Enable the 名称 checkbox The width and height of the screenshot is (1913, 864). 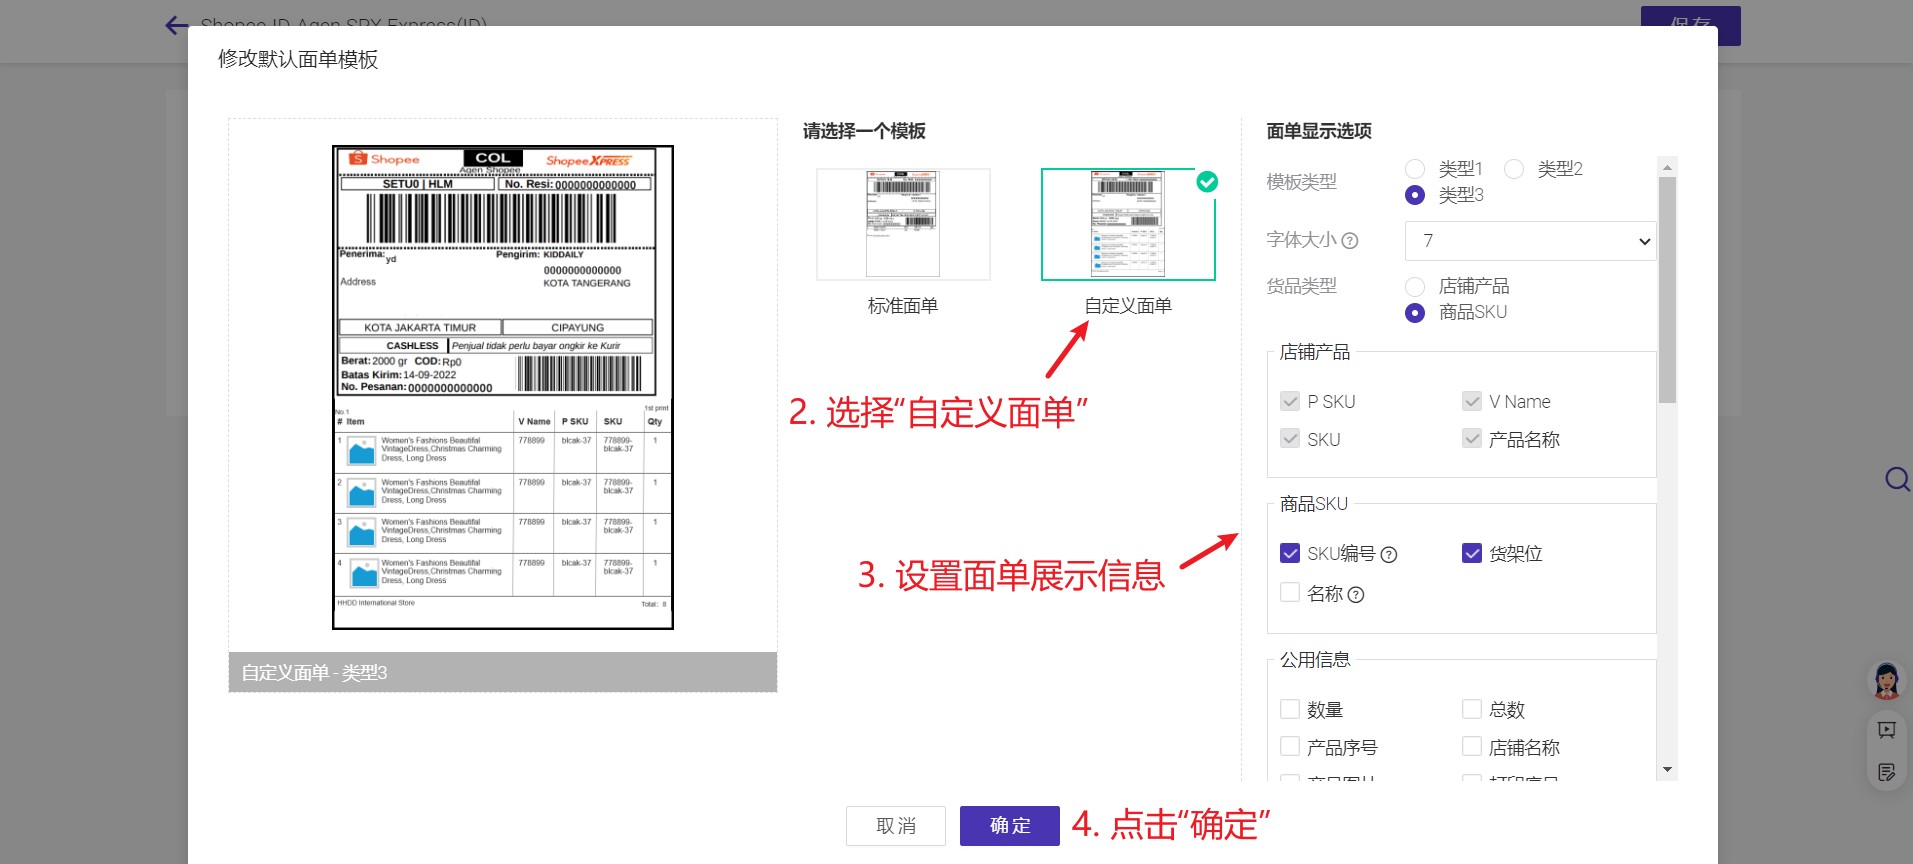[x=1290, y=592]
